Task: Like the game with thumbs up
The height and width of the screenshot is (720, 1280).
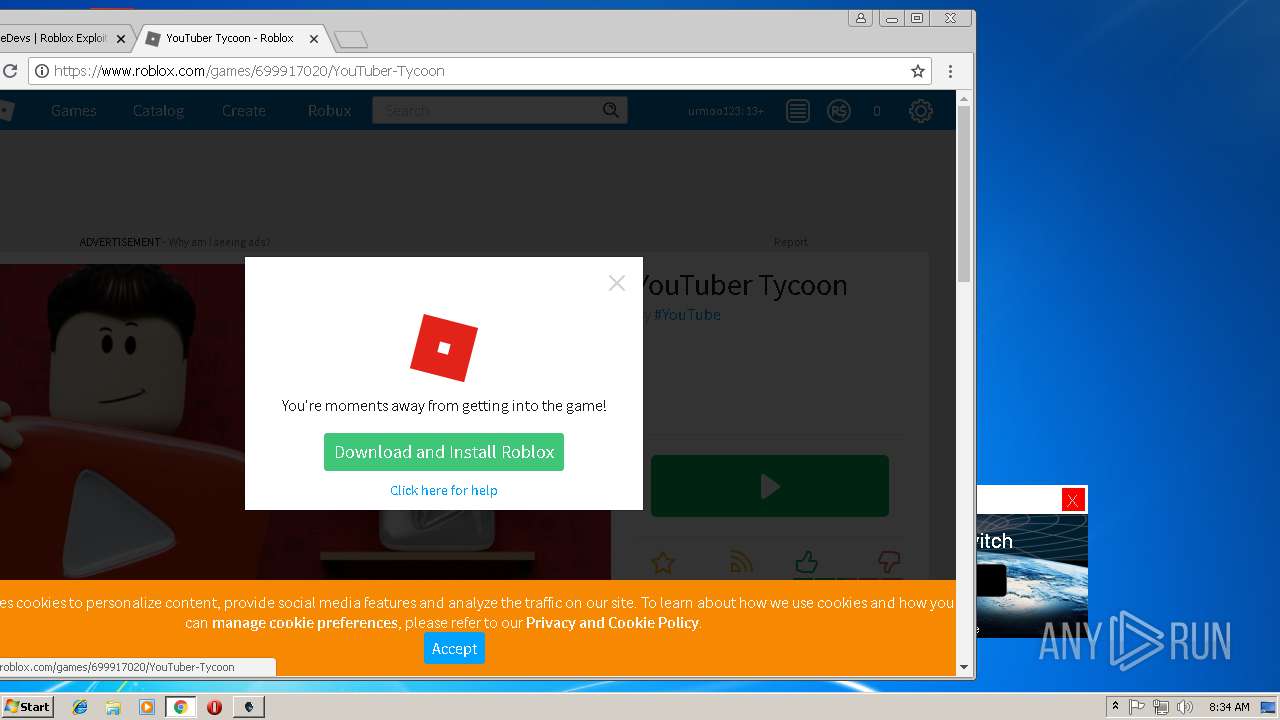Action: click(x=807, y=562)
